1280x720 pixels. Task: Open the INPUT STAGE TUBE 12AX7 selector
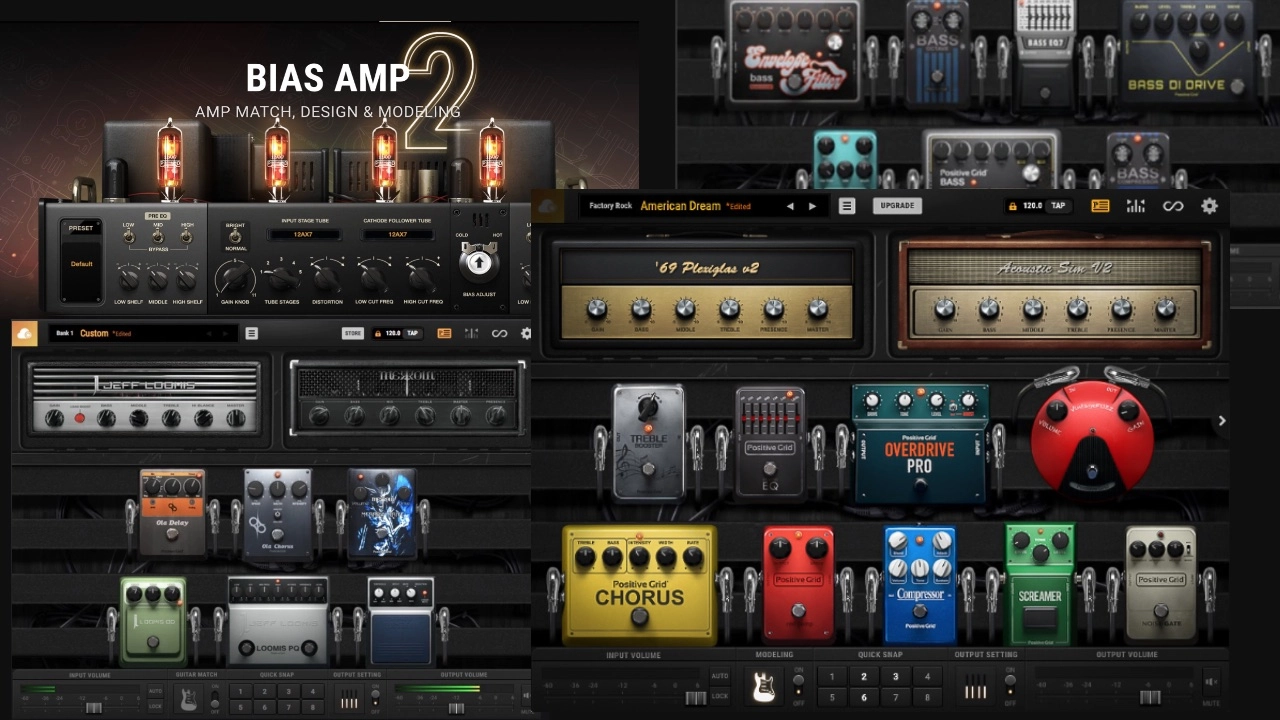[303, 234]
